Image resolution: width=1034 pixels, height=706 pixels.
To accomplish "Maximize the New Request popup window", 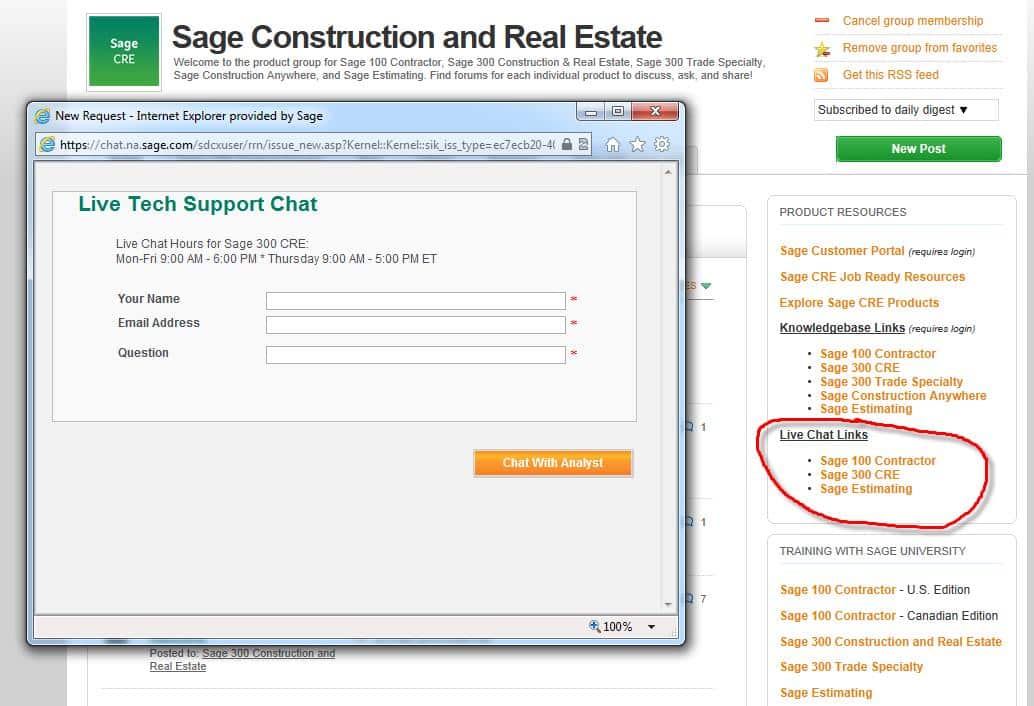I will [618, 111].
